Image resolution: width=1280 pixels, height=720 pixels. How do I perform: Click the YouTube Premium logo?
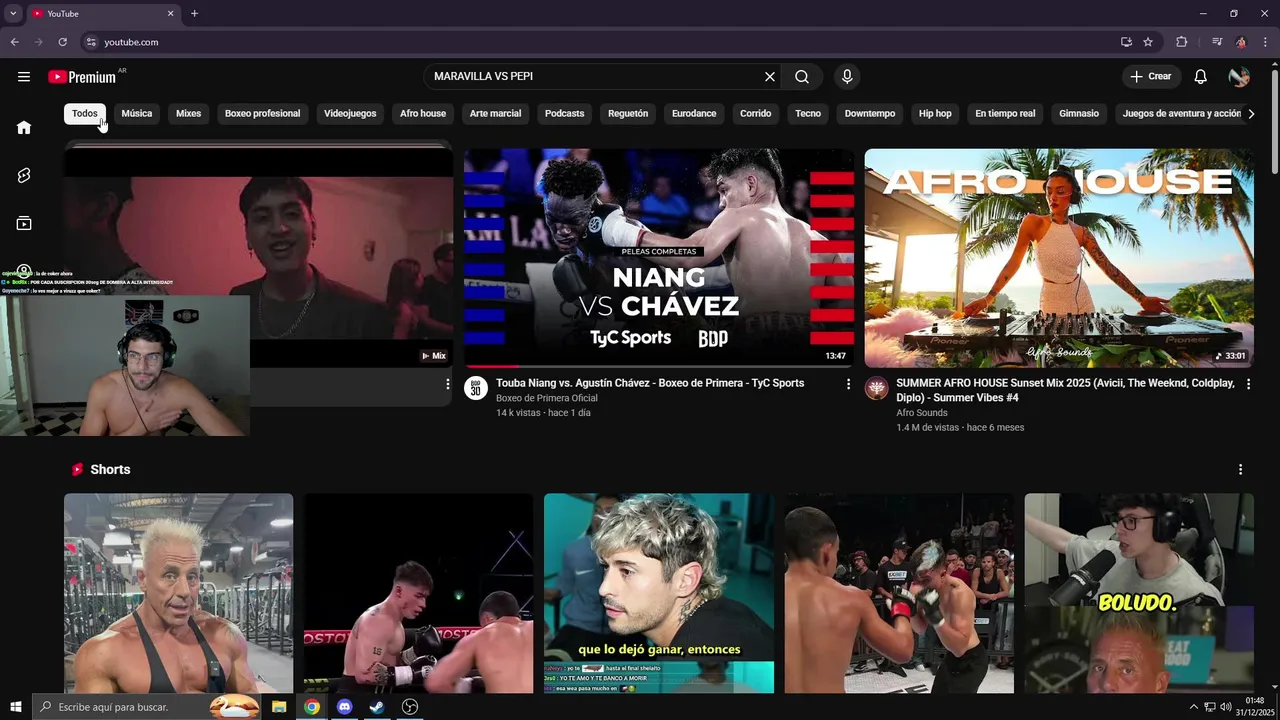pyautogui.click(x=84, y=77)
